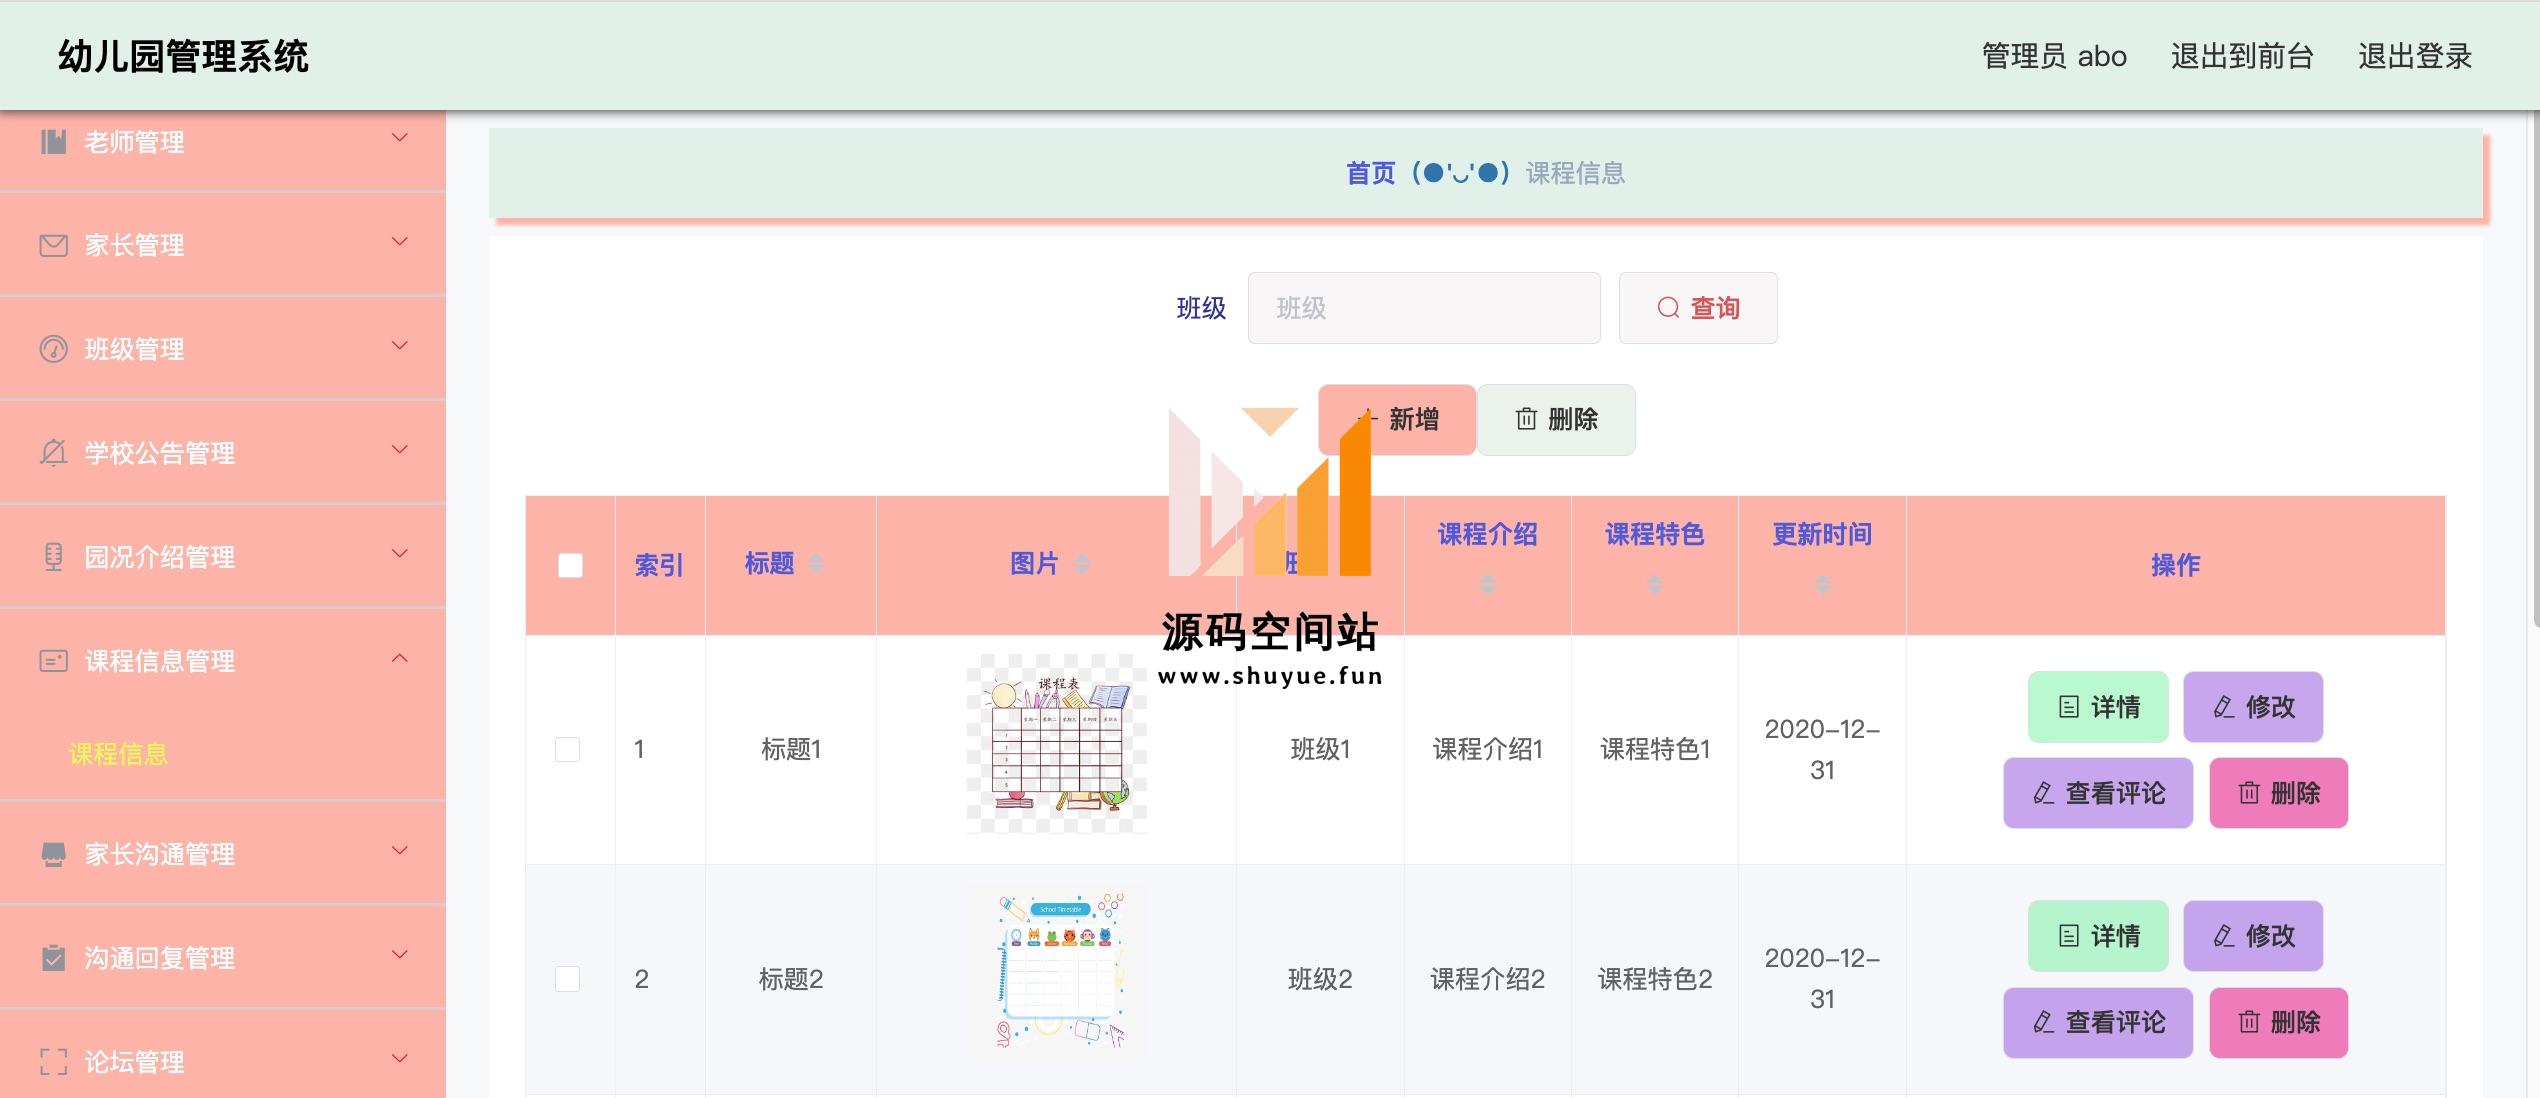Toggle the select-all checkbox in table header

[x=570, y=565]
